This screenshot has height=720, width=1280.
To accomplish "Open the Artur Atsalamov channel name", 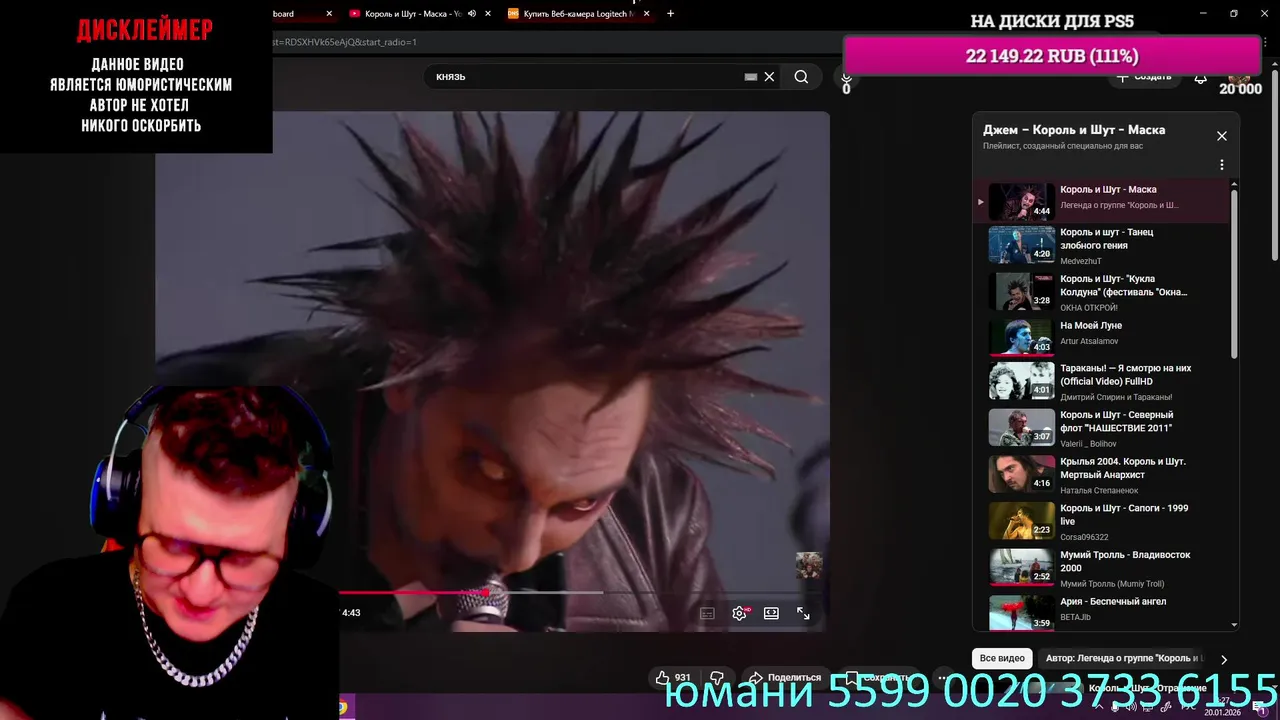I will pos(1089,341).
